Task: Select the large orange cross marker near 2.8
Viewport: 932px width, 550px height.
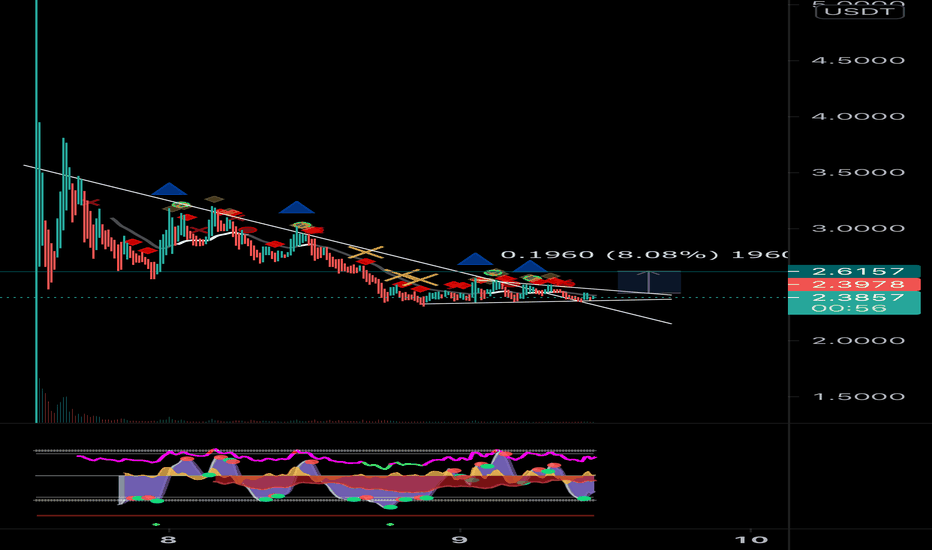Action: 366,253
